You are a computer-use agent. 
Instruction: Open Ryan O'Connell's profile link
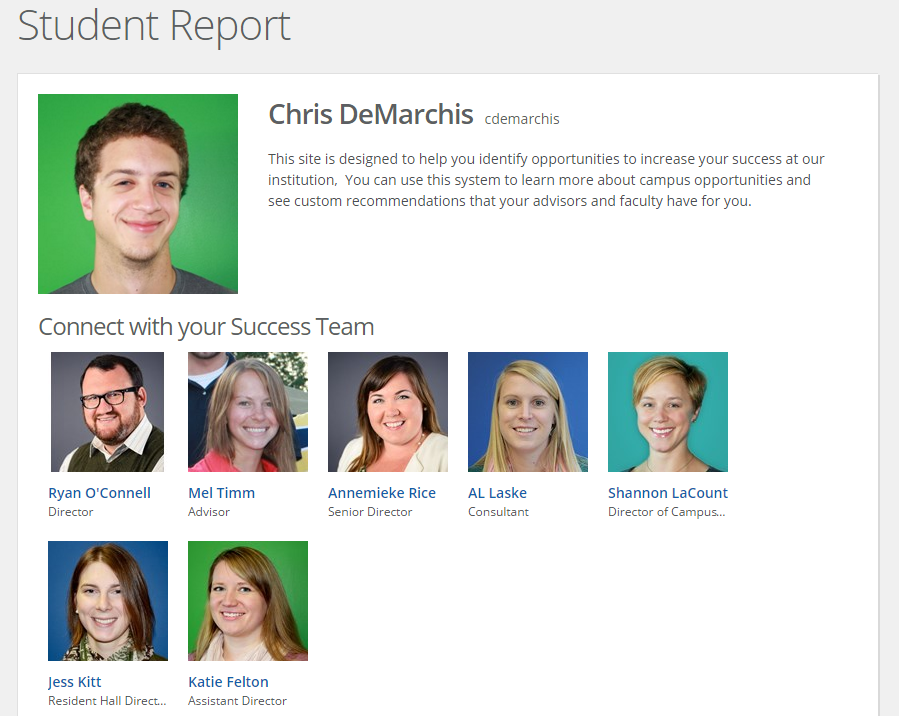click(x=99, y=492)
